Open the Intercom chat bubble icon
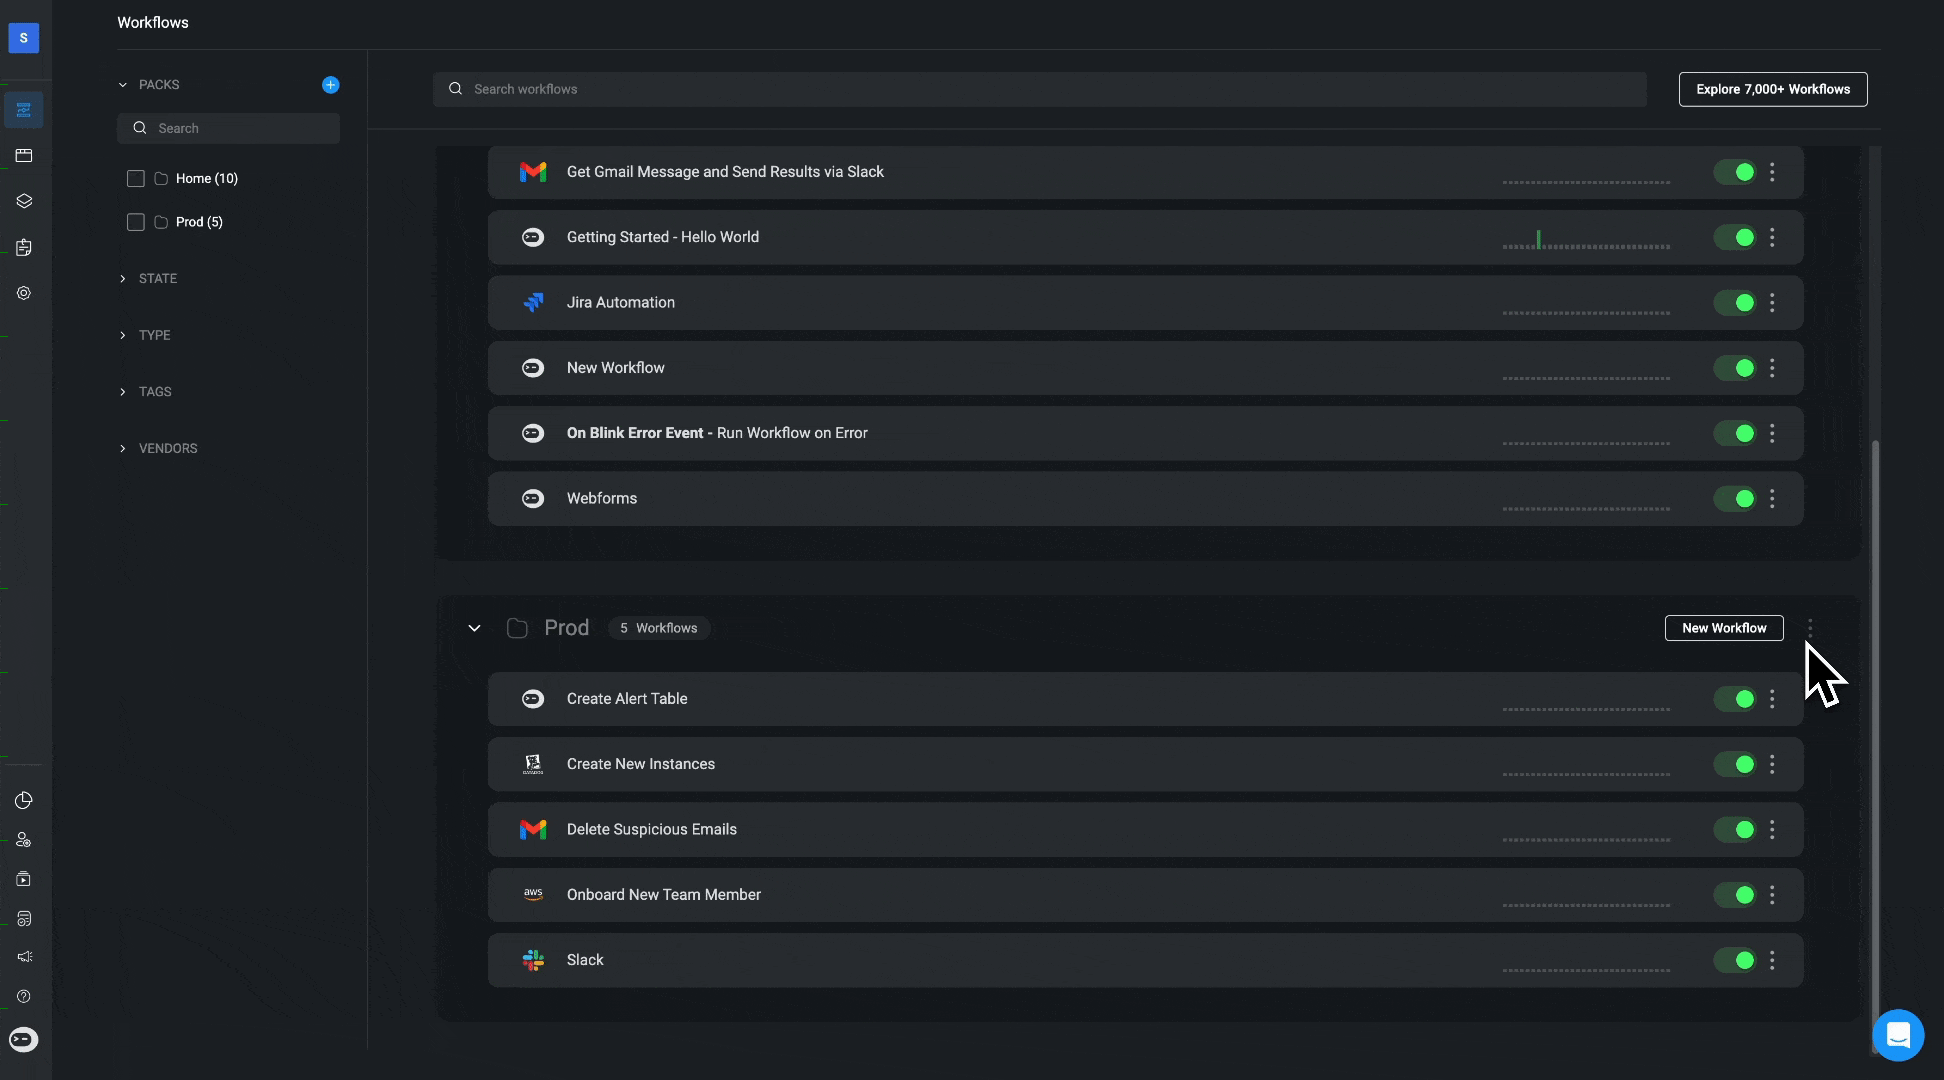 point(1897,1035)
